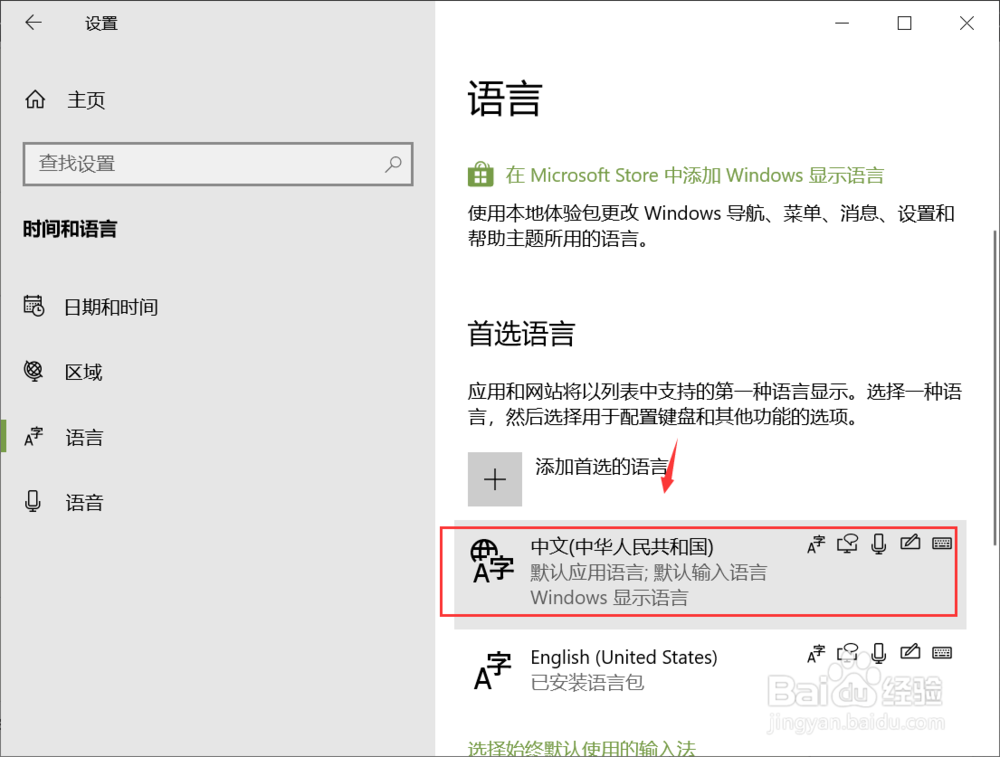Click the handwriting icon for English (United States)

pyautogui.click(x=911, y=652)
